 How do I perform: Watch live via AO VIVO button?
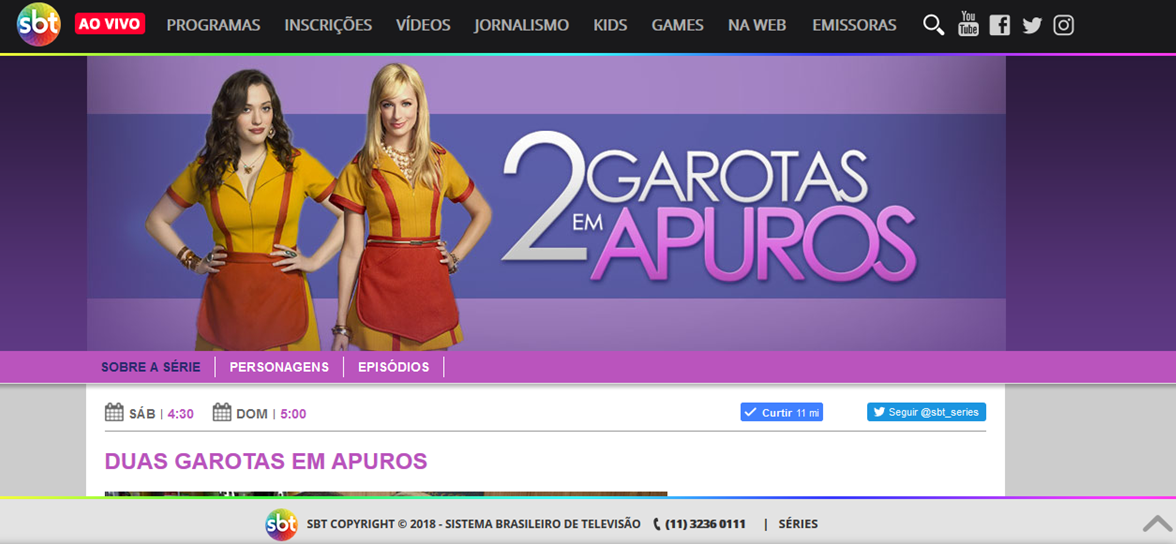click(110, 24)
